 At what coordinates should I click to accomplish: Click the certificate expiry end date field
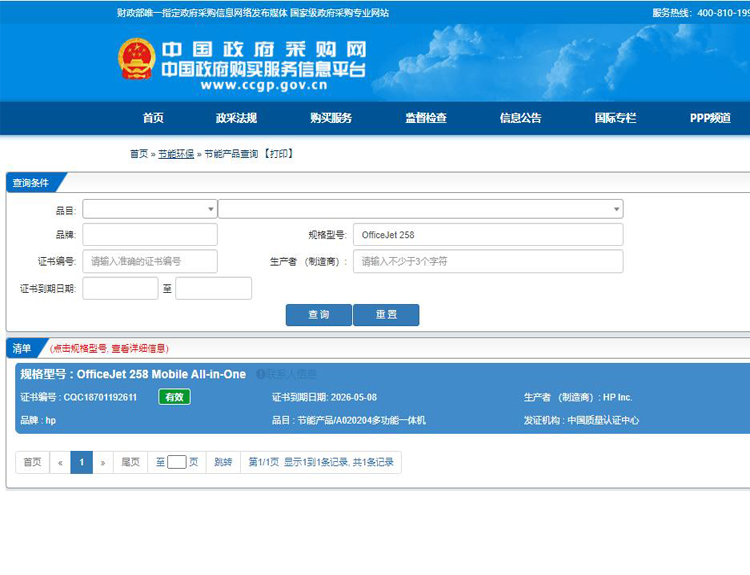pyautogui.click(x=213, y=288)
